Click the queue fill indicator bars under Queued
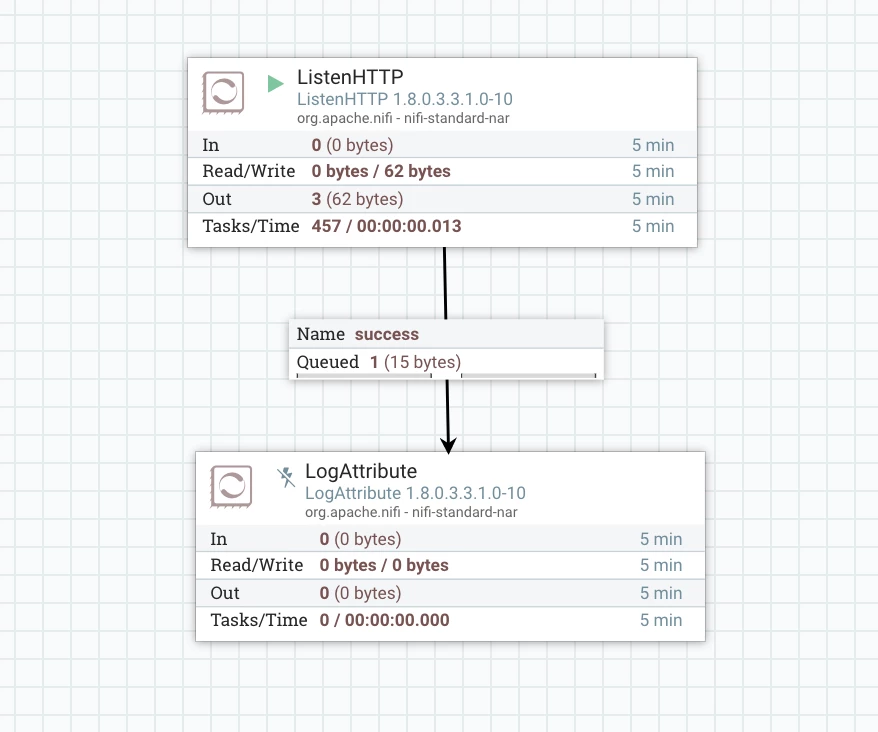 pyautogui.click(x=446, y=375)
